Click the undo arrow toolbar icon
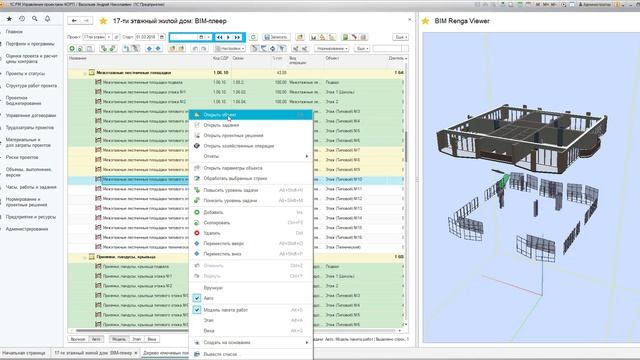The height and width of the screenshot is (360, 640). 195,49
